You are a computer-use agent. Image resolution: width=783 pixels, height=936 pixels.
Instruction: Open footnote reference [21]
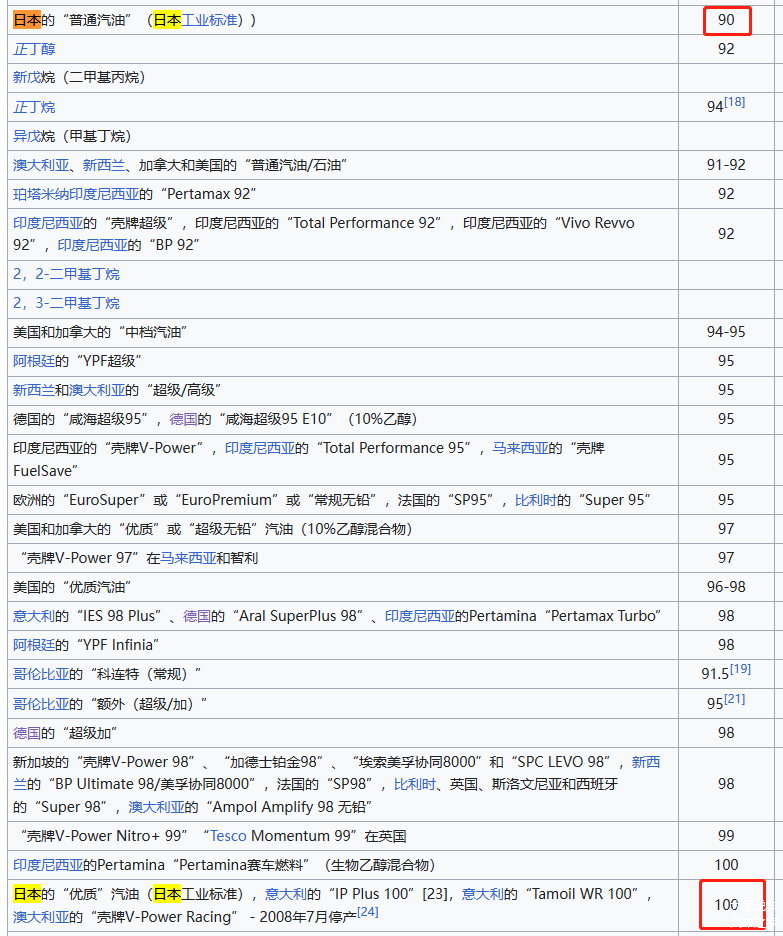pos(734,699)
